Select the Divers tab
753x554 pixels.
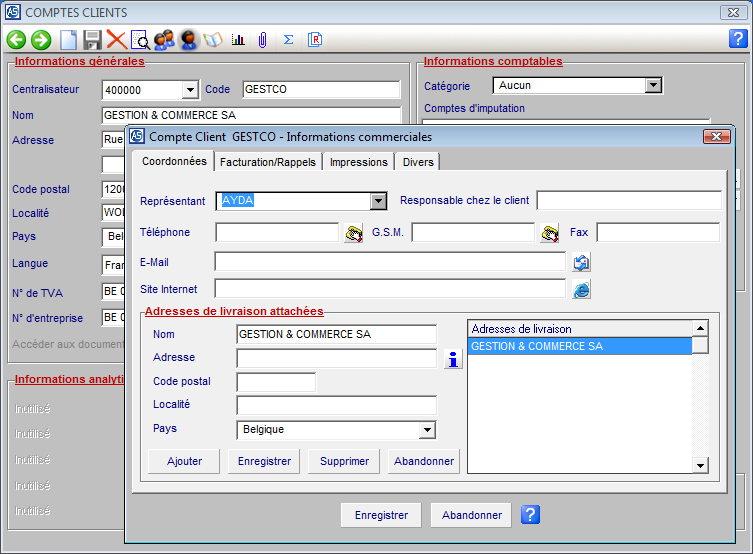tap(418, 162)
